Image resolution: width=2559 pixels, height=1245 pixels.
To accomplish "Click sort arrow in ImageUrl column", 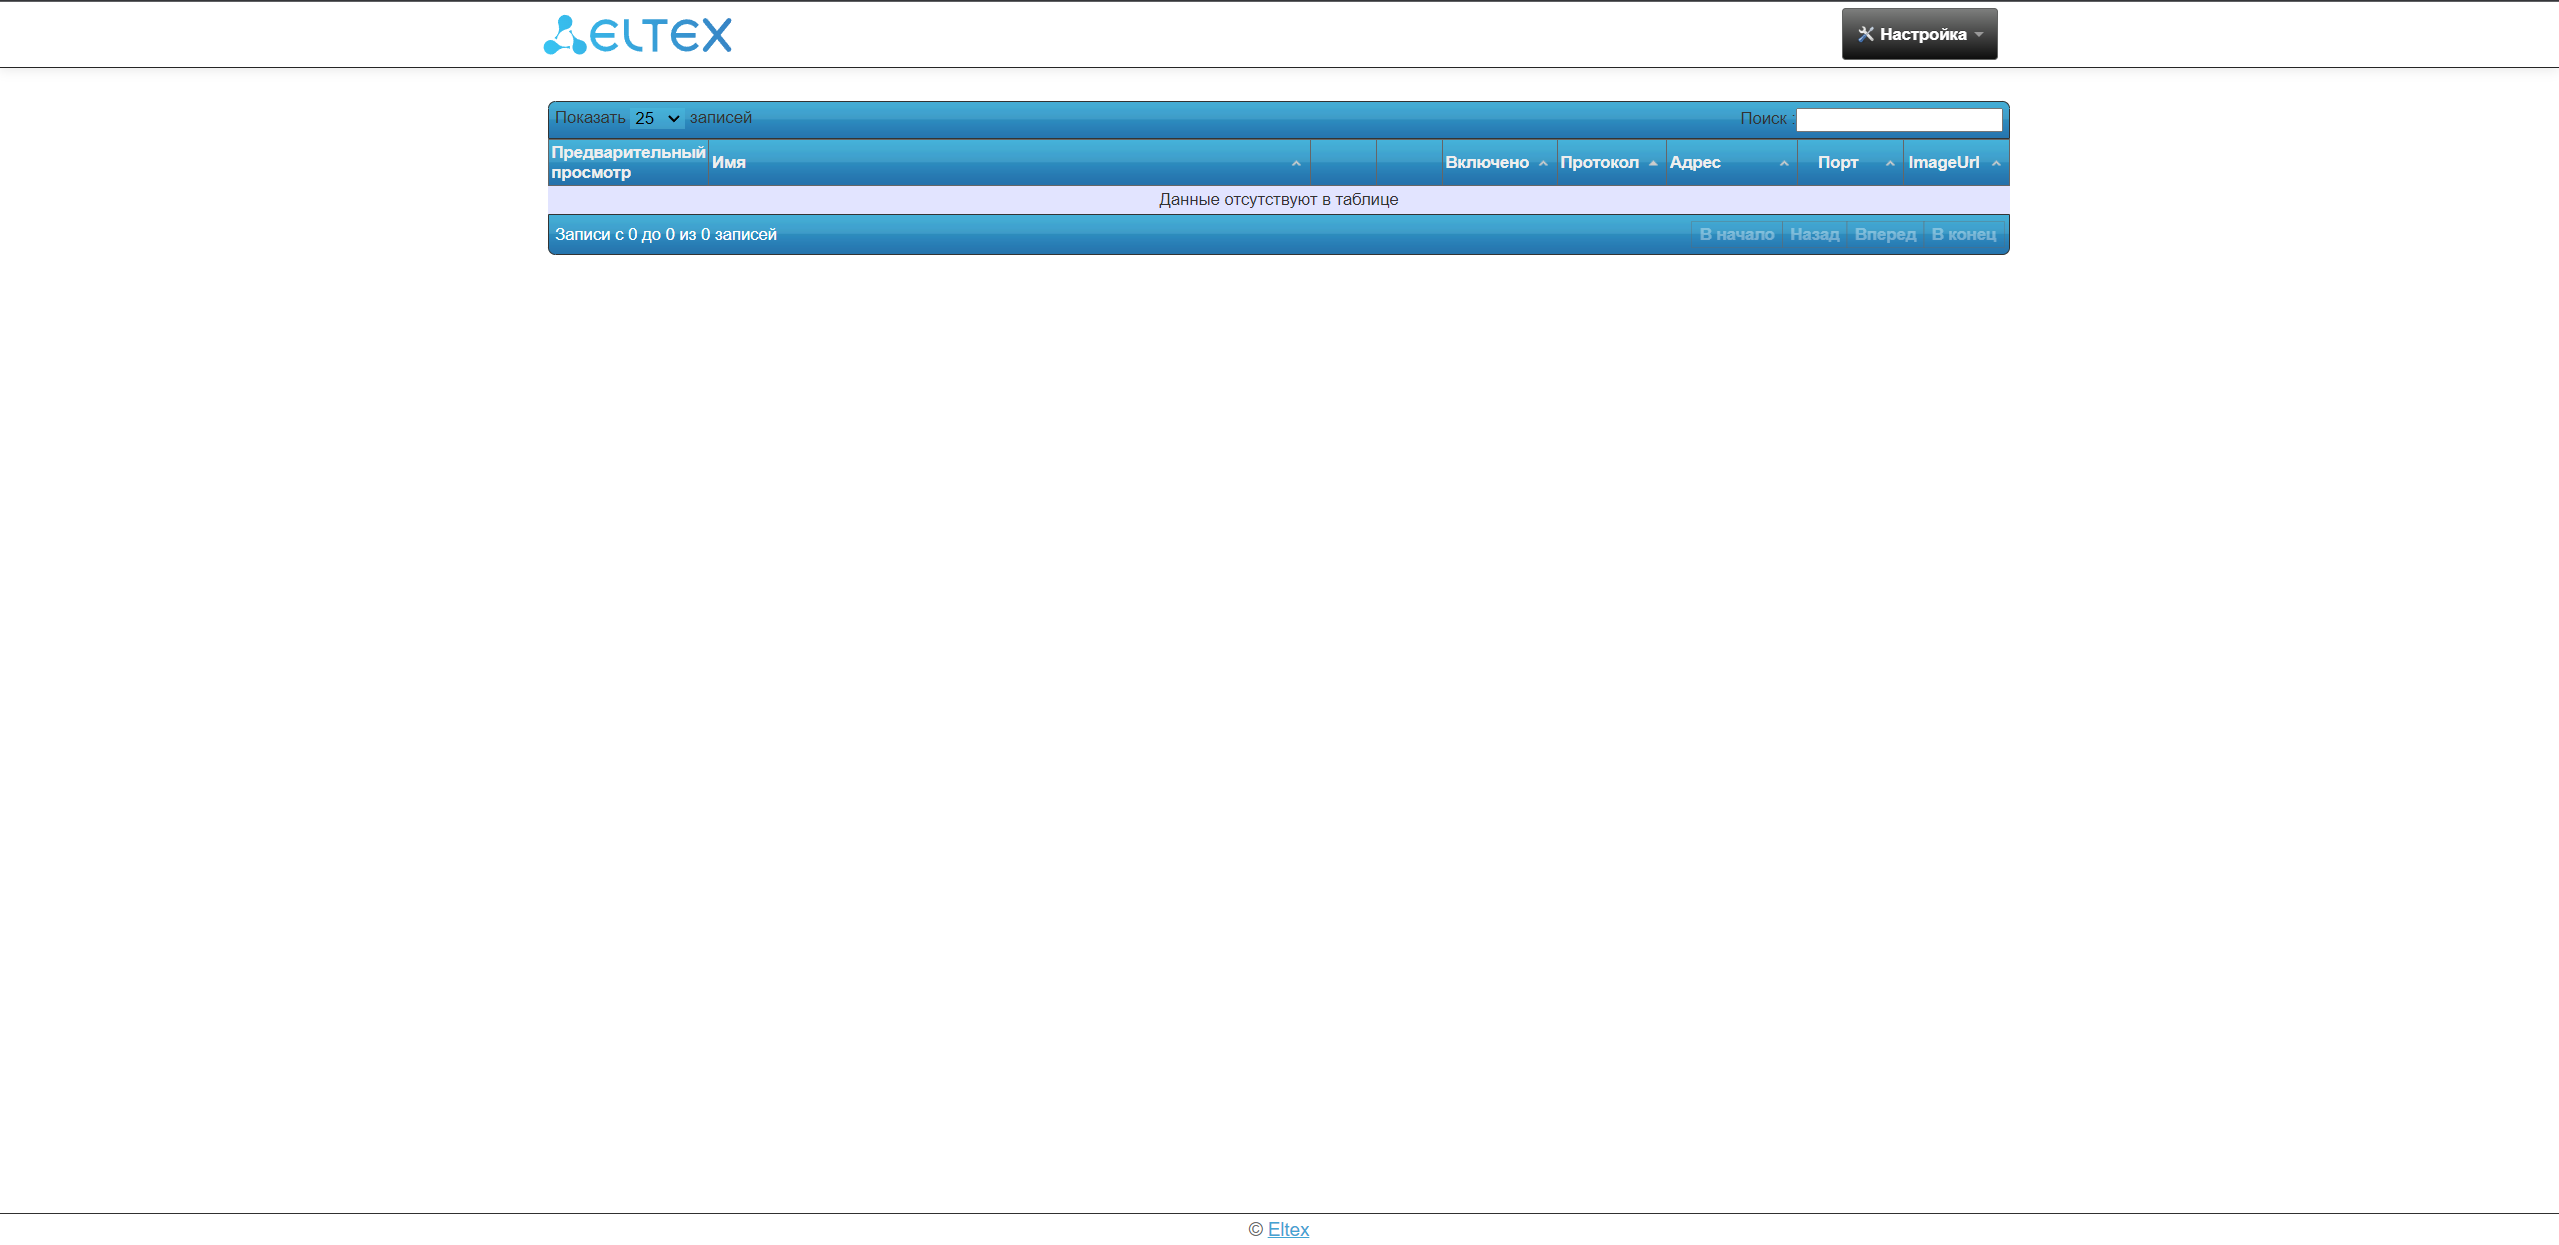I will tap(1996, 164).
